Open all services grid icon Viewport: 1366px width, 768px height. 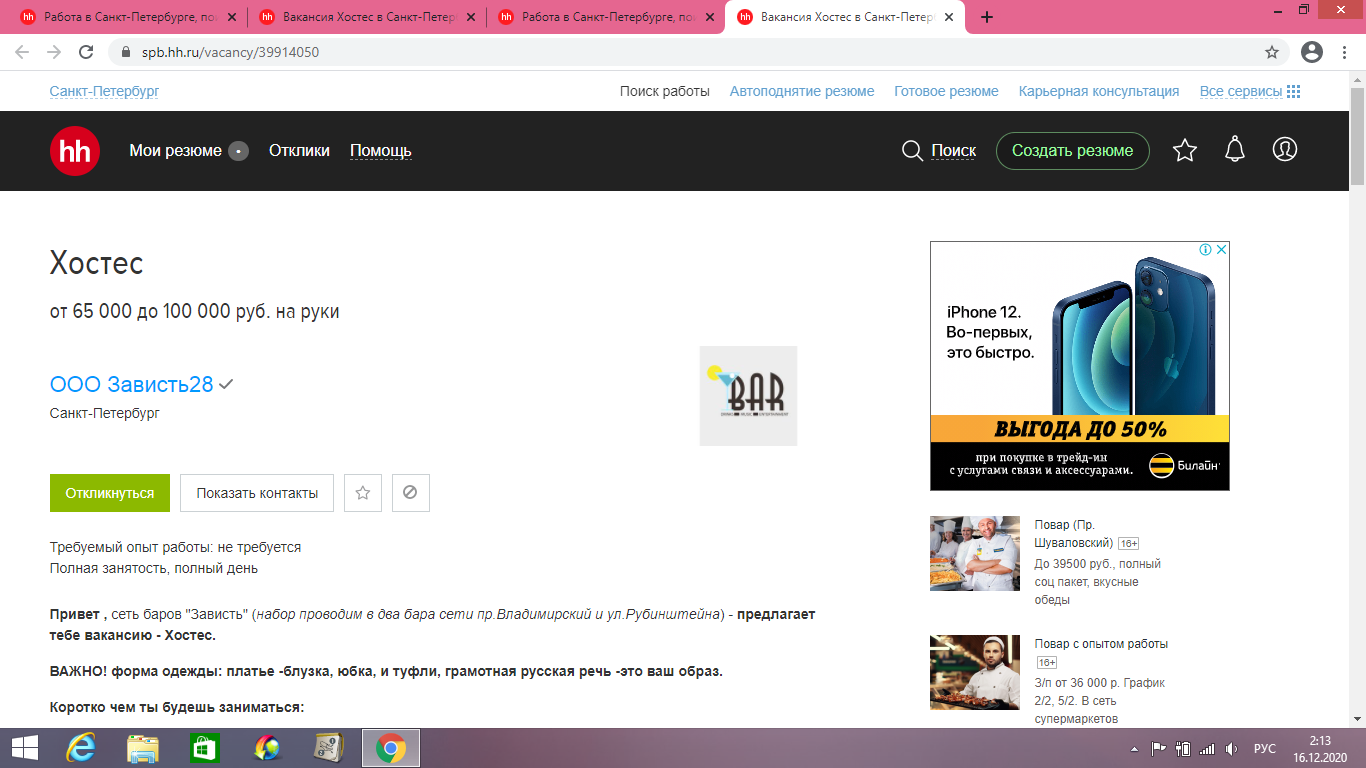(1294, 91)
